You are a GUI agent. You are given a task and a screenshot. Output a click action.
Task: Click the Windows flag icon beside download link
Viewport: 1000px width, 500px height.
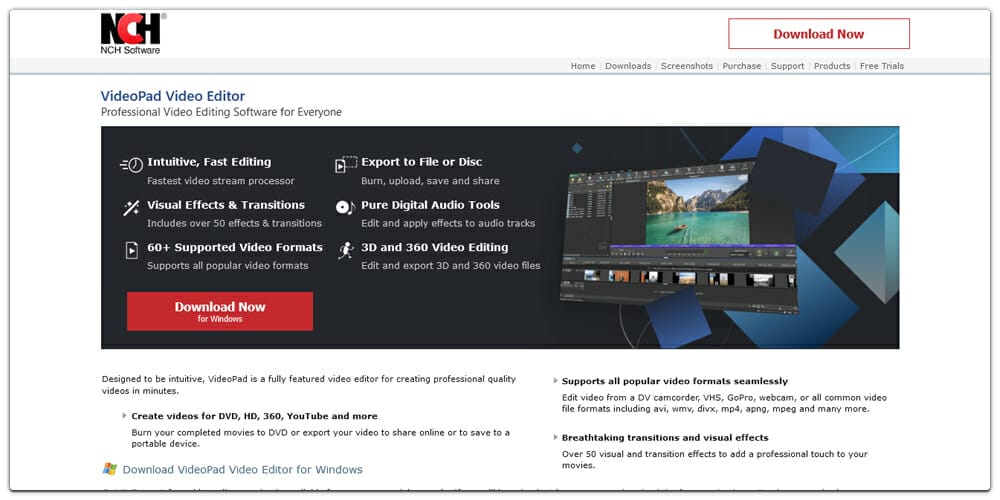tap(110, 469)
